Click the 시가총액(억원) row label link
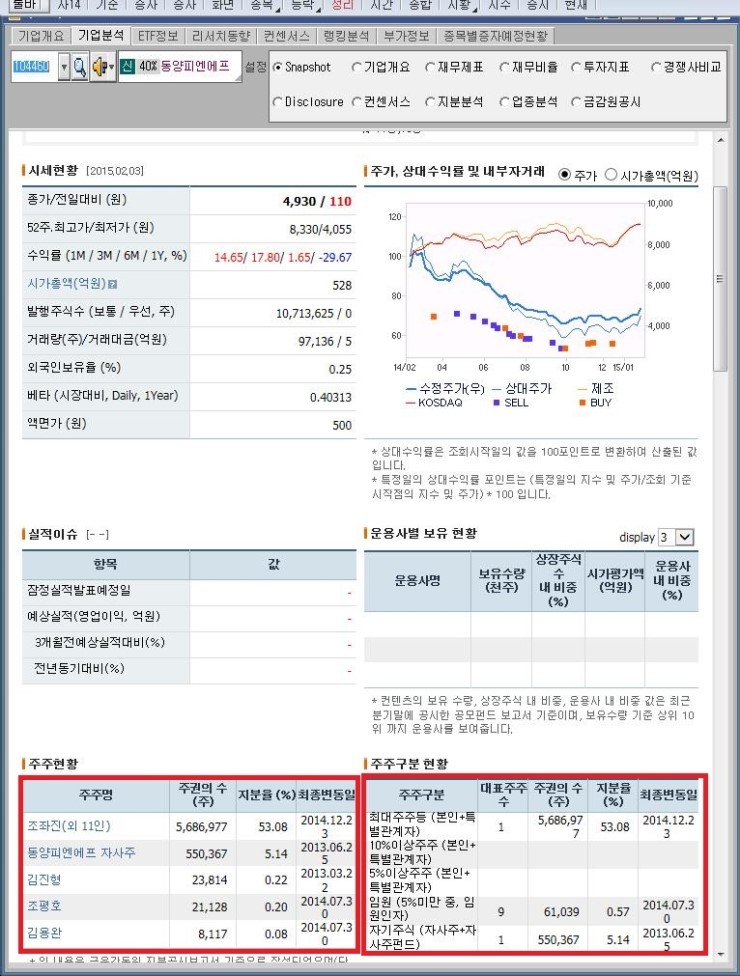740x976 pixels. (x=67, y=284)
